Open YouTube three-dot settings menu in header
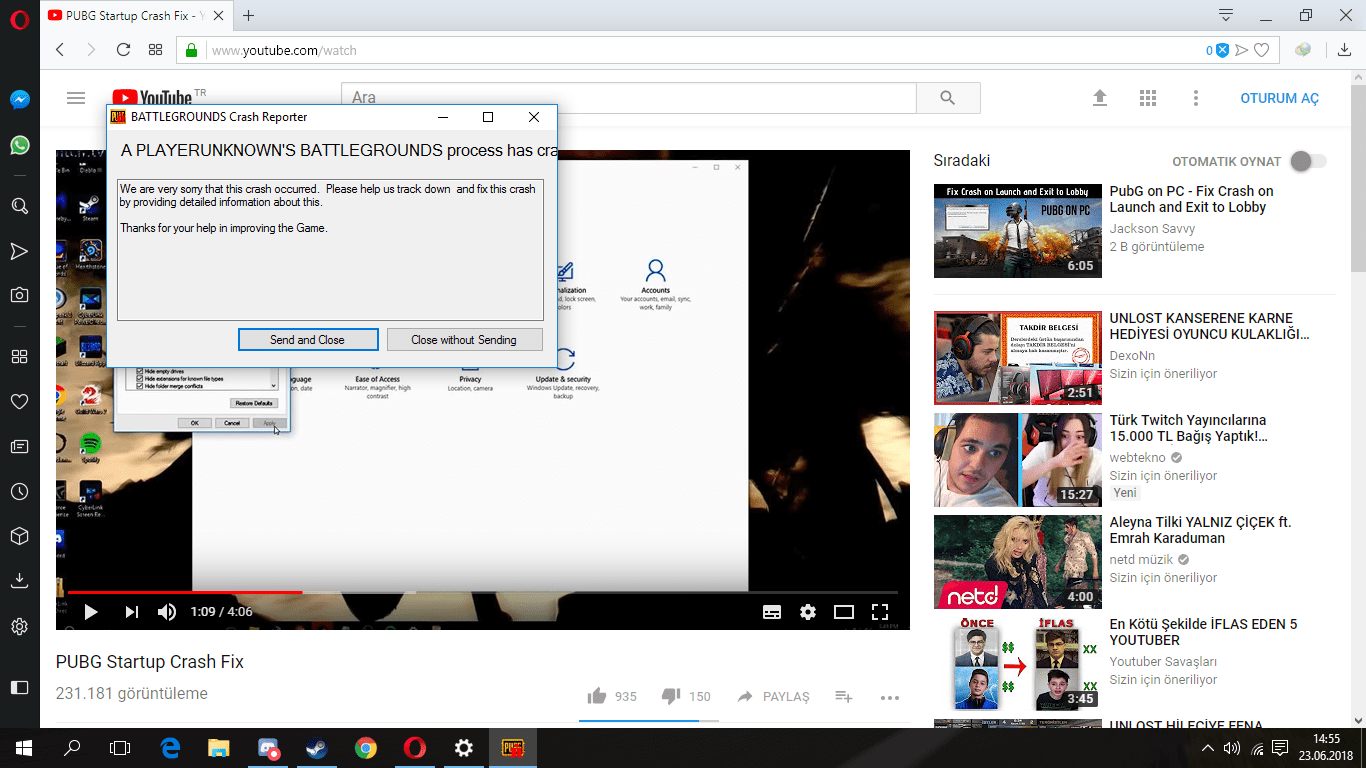 coord(1196,98)
